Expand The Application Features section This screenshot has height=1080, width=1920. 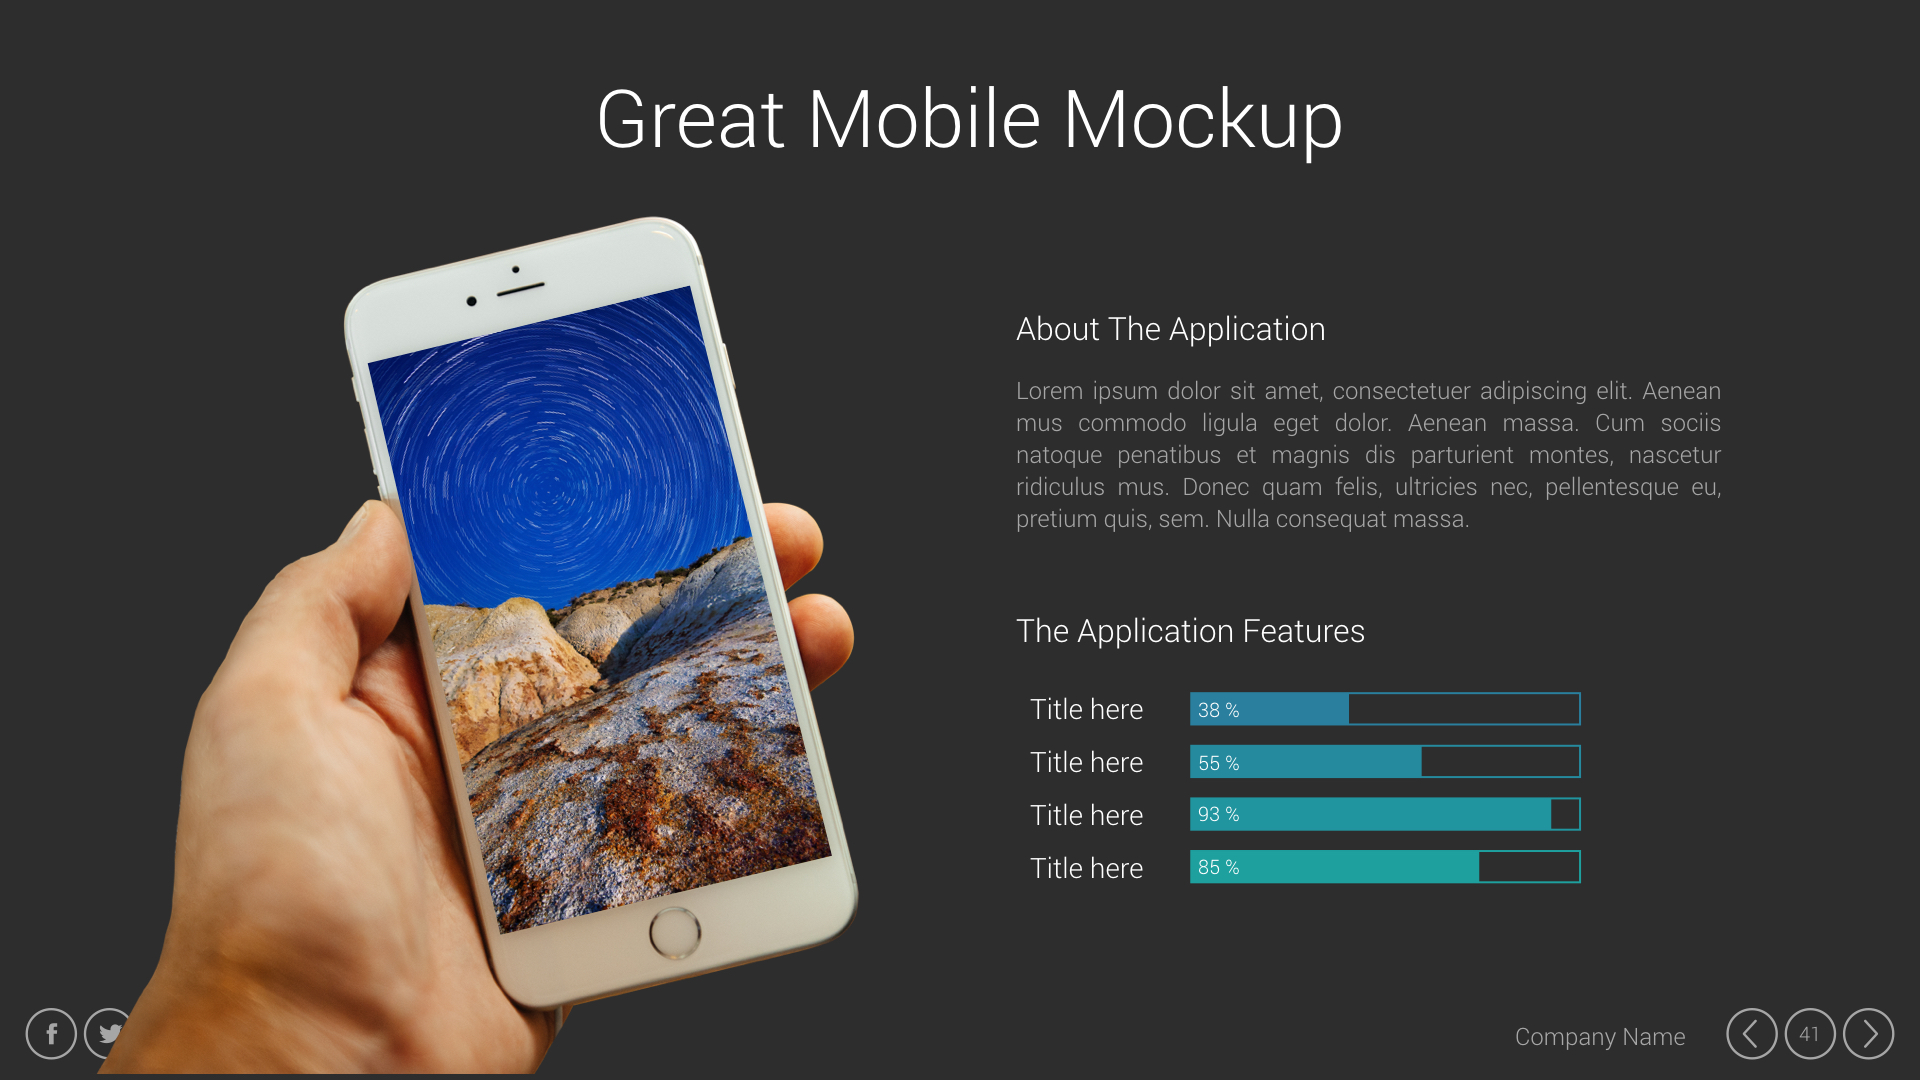(1187, 630)
